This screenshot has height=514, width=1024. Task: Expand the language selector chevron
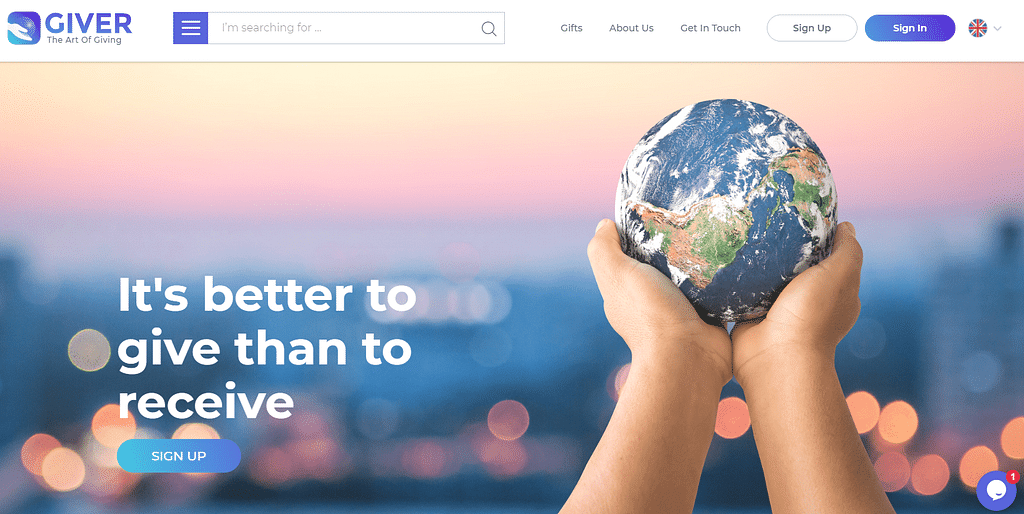point(997,28)
